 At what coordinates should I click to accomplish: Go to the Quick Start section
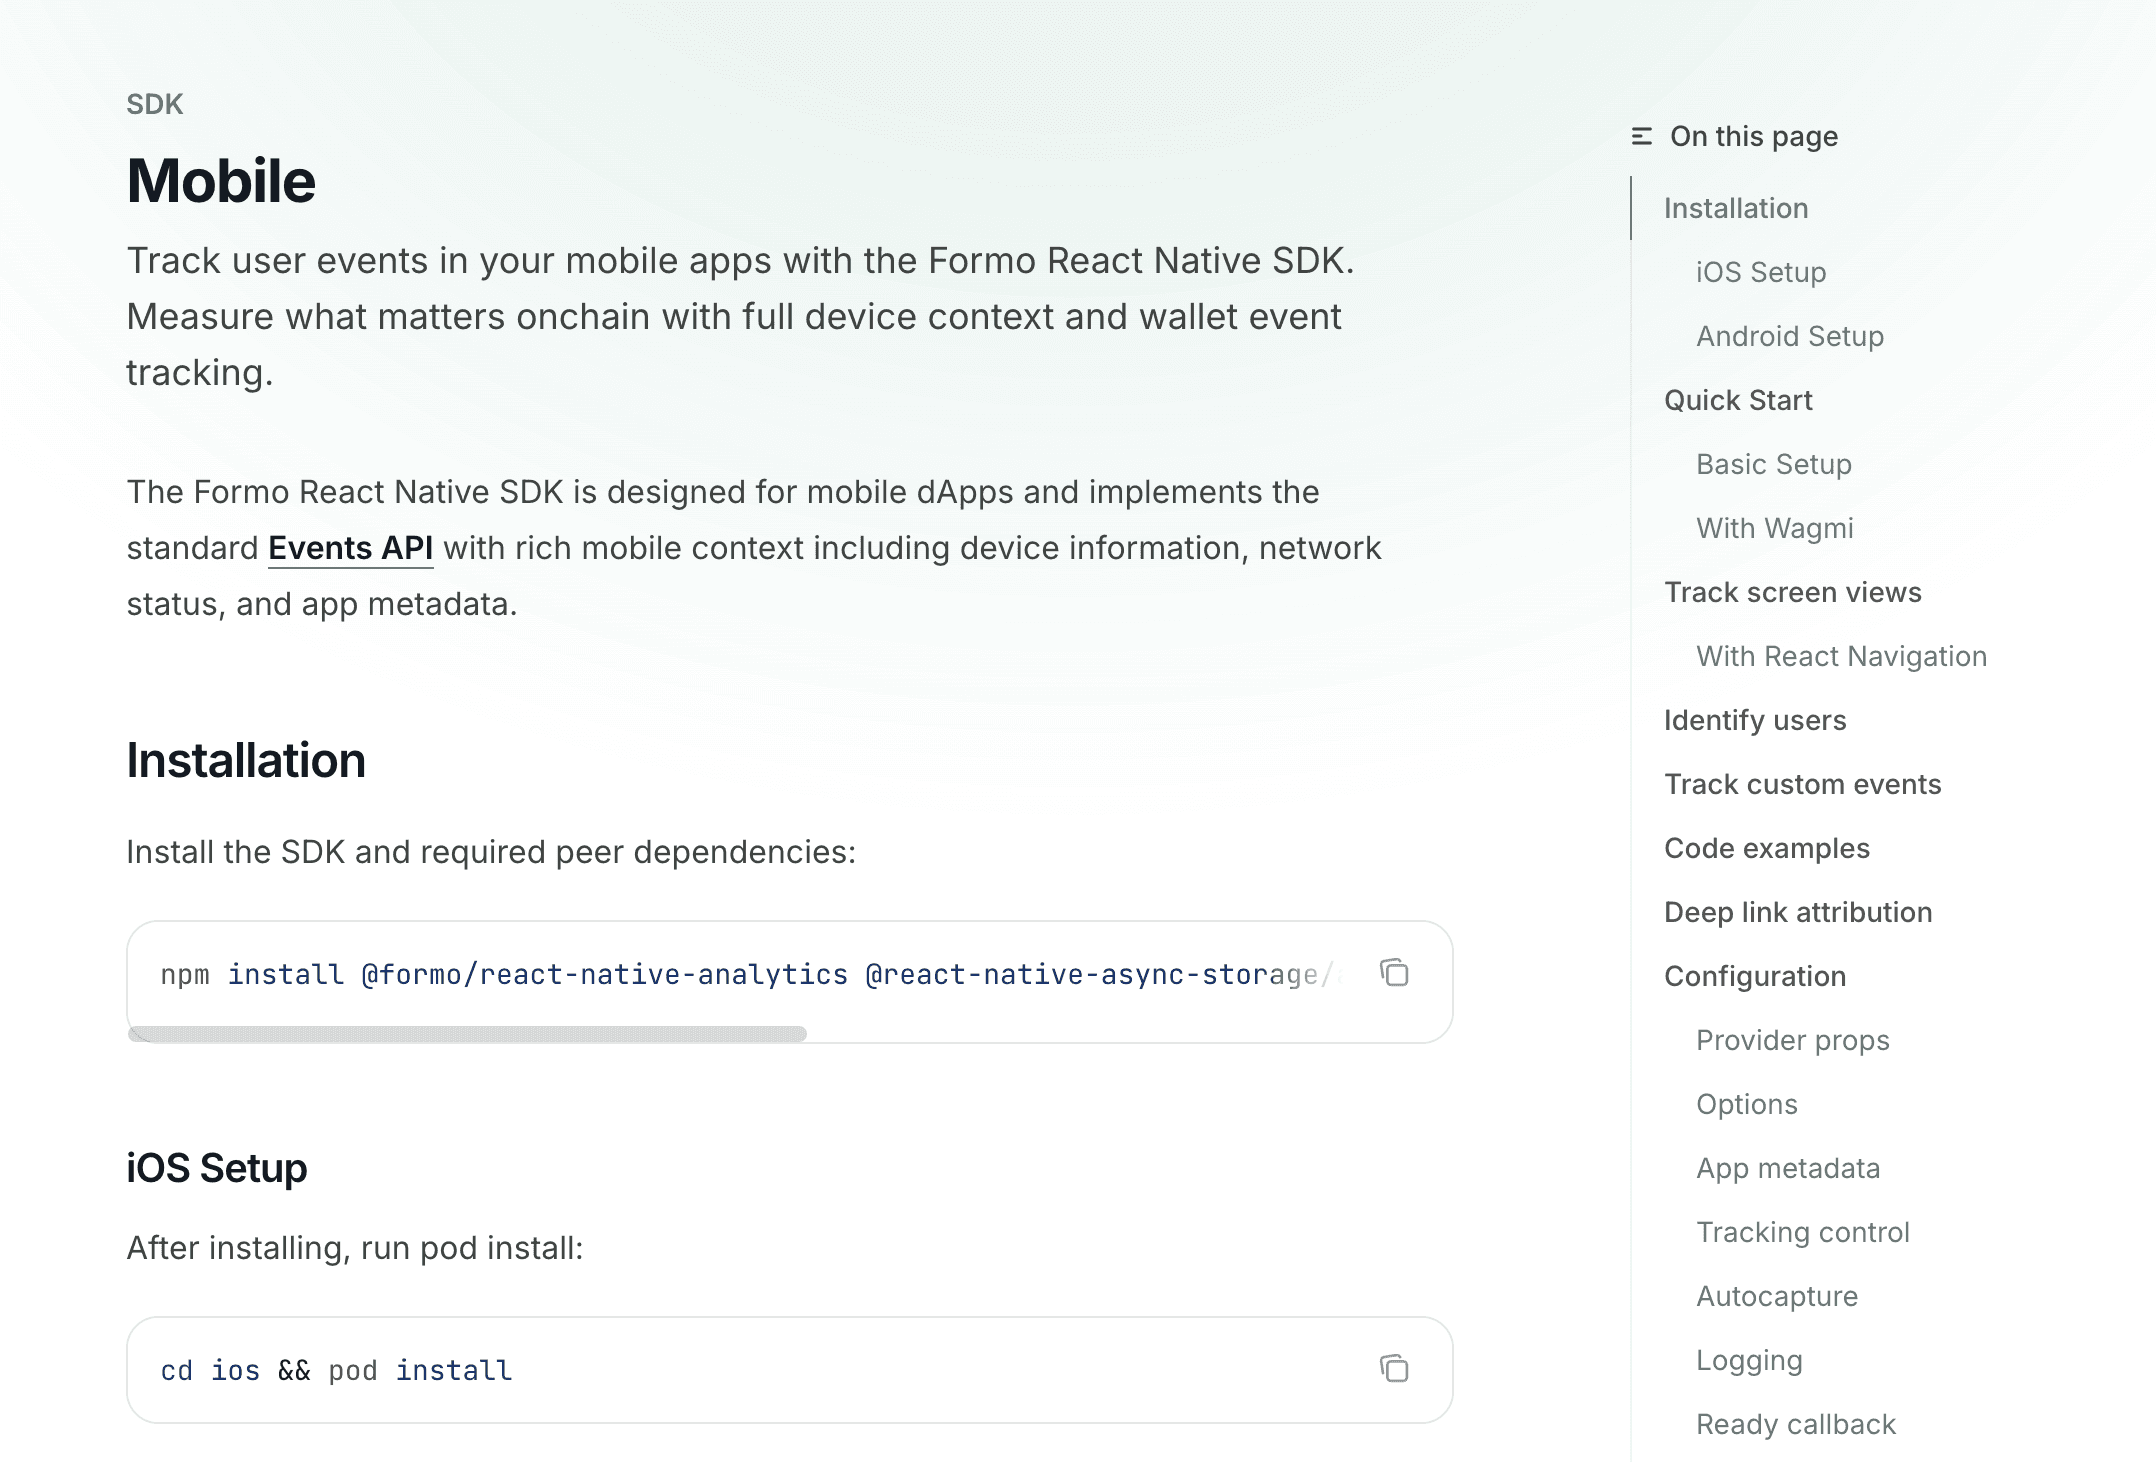coord(1737,400)
